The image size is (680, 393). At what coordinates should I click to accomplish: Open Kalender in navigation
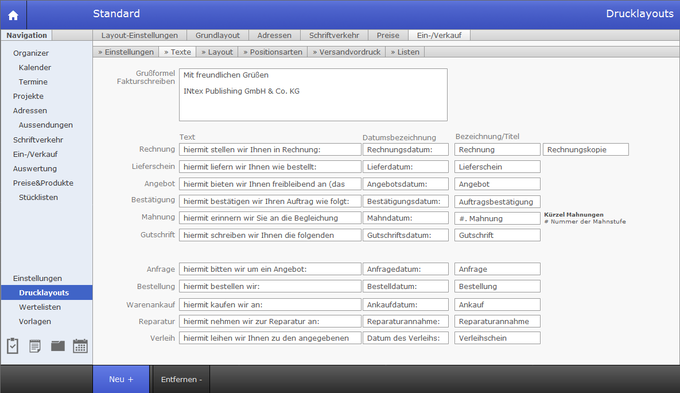pos(35,67)
